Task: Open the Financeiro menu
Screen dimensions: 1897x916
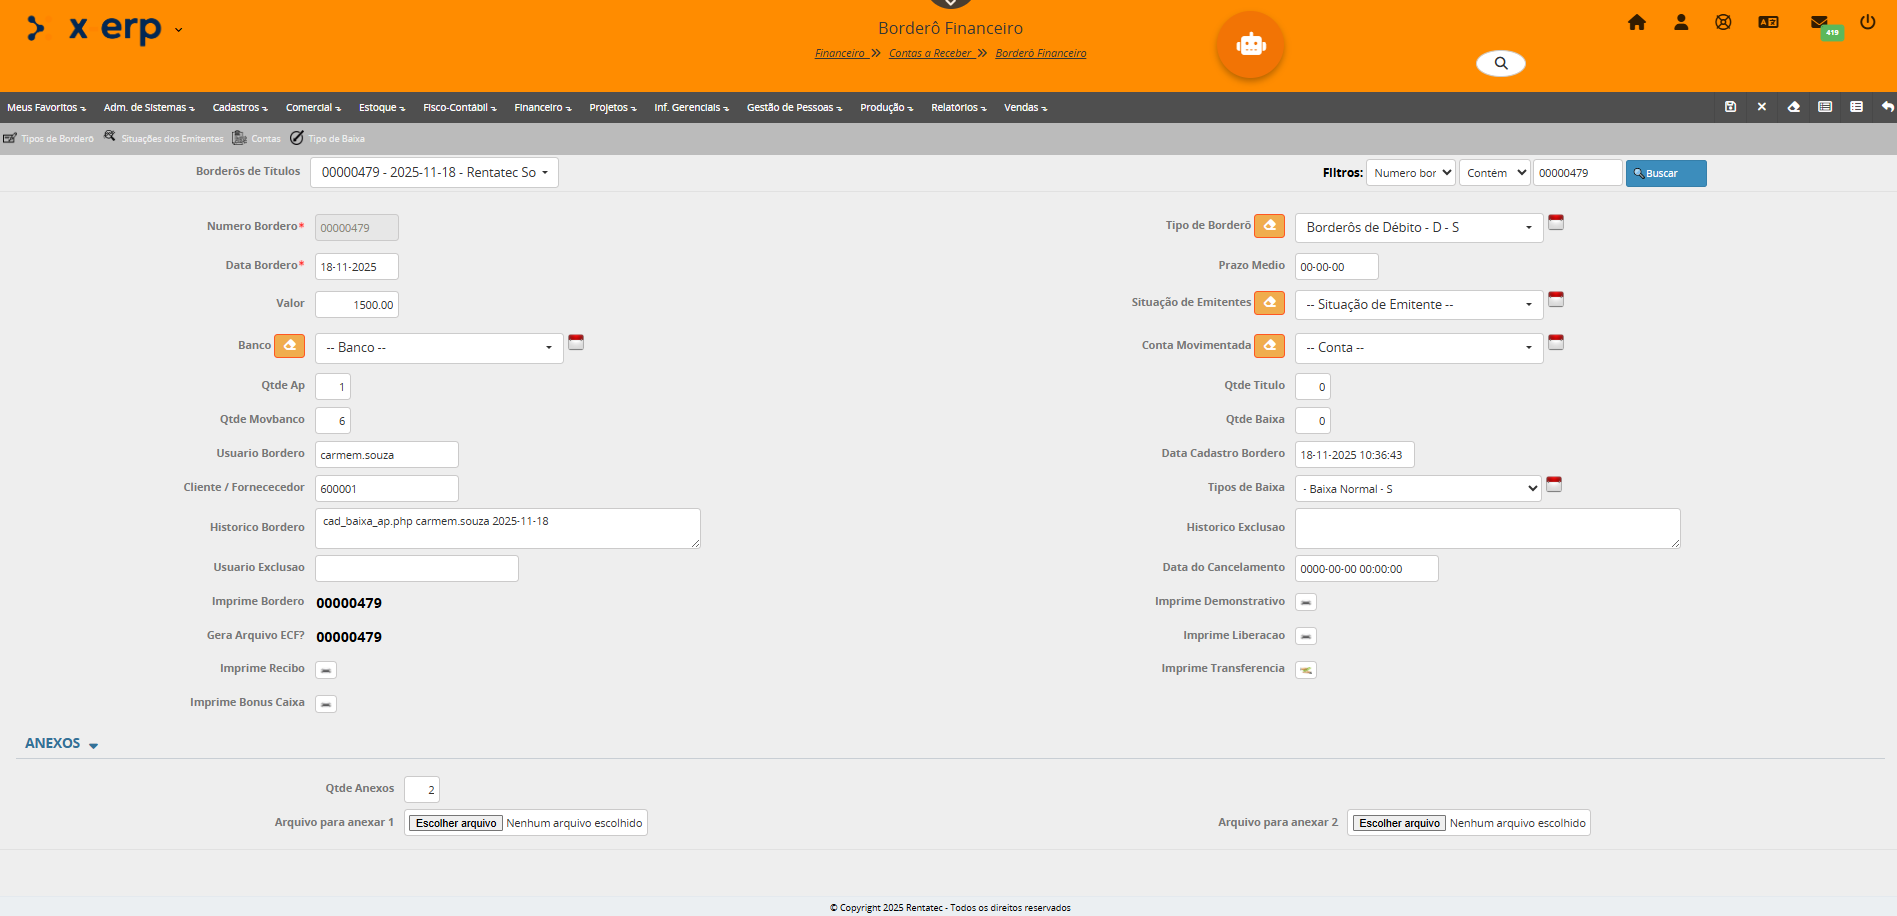Action: (x=542, y=108)
